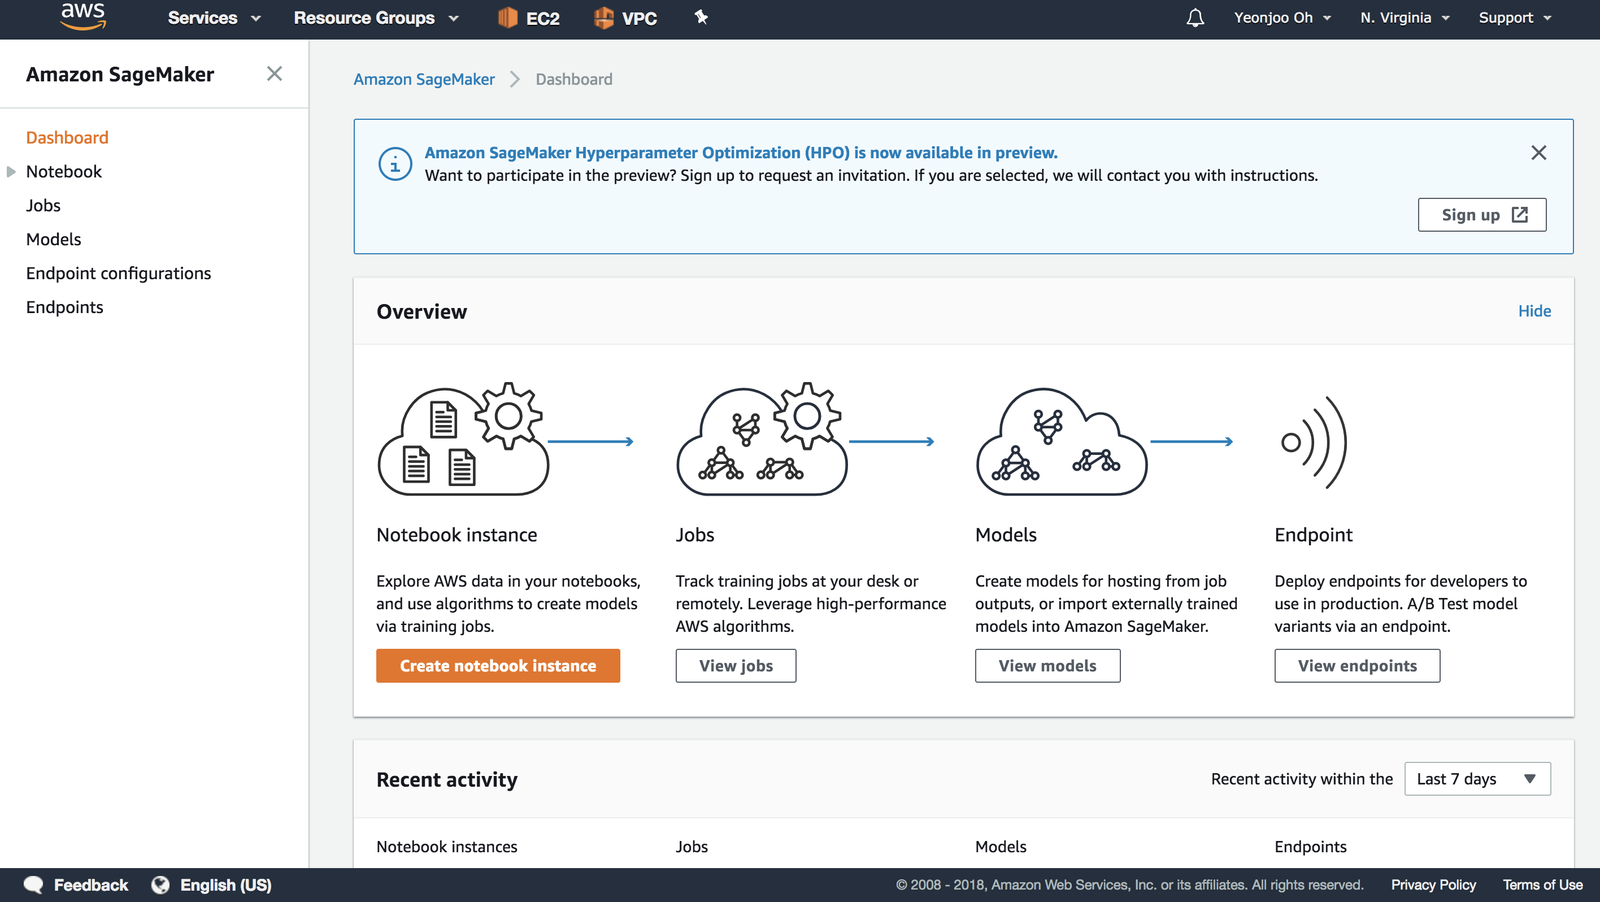Click the pin shortcuts icon

(x=701, y=17)
